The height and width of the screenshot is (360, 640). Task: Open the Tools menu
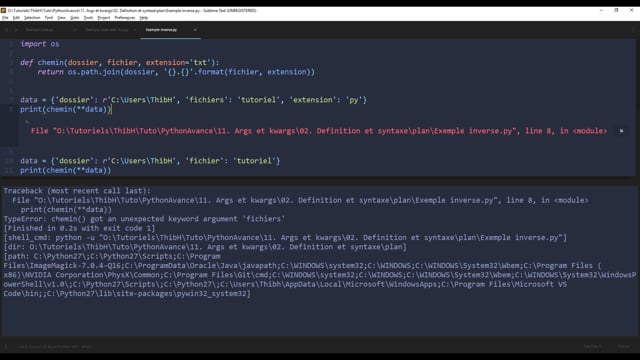pyautogui.click(x=89, y=18)
